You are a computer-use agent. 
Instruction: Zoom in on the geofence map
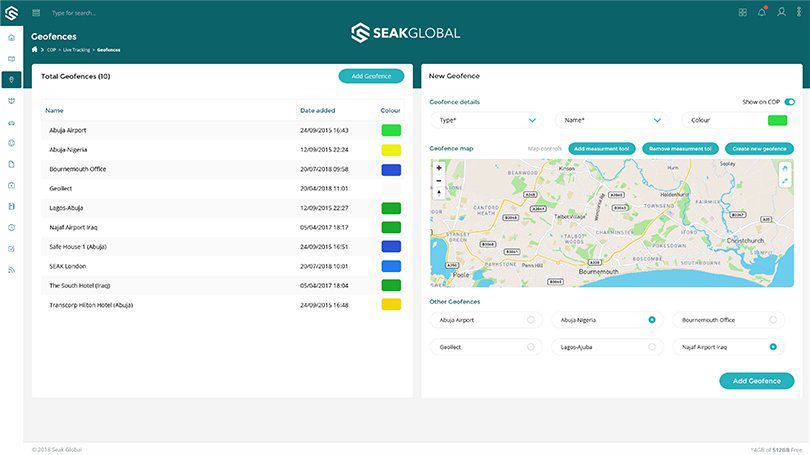tap(438, 168)
